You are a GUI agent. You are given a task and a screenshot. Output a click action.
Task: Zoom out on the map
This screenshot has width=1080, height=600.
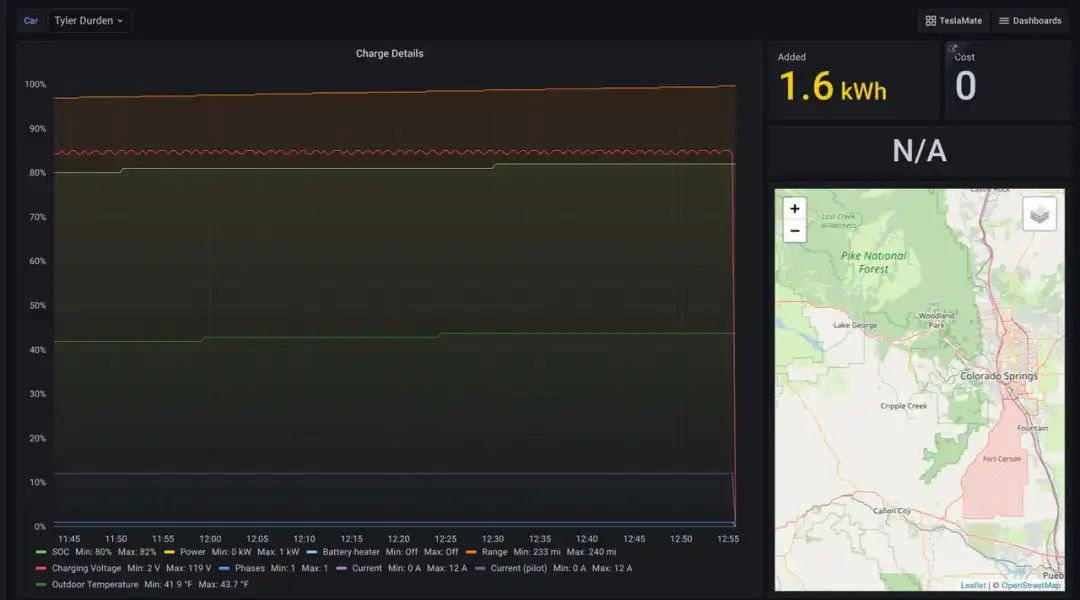click(794, 232)
